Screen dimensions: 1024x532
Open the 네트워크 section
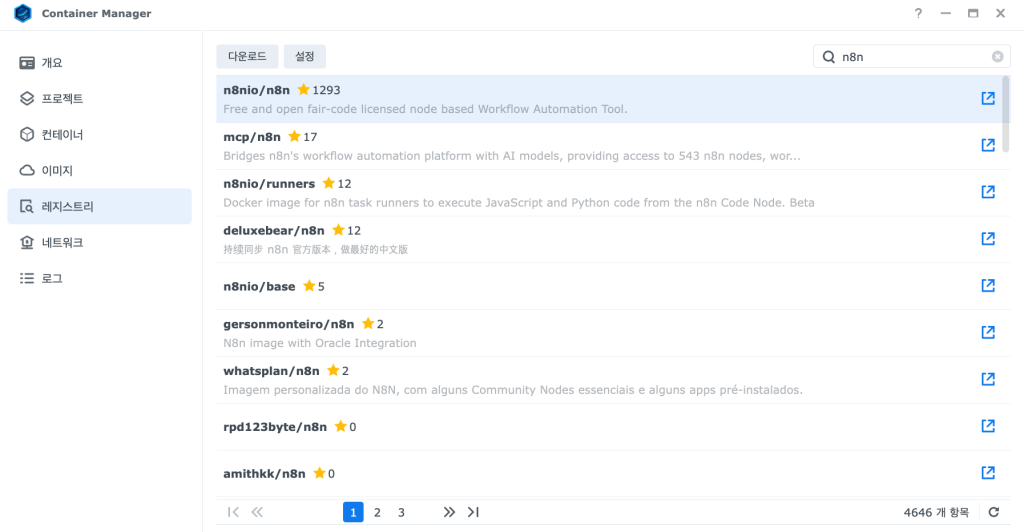point(99,242)
